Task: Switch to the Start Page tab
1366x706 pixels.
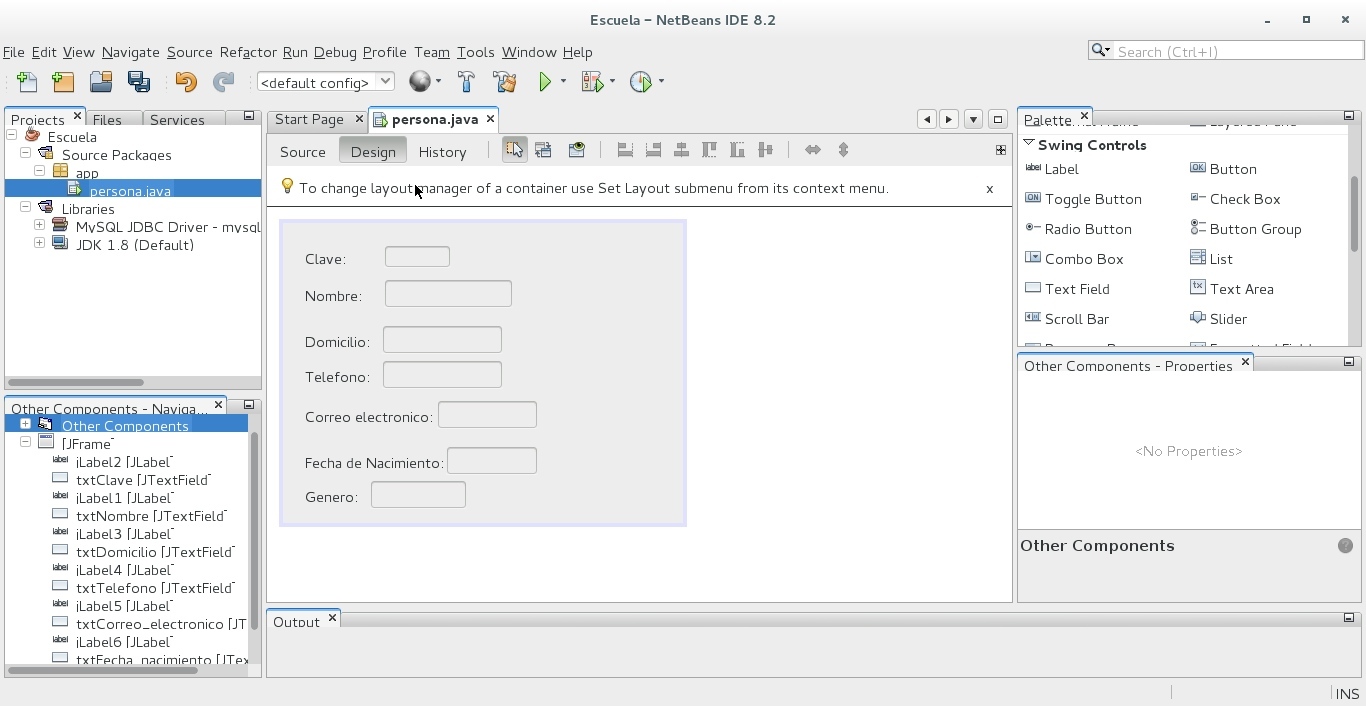Action: [x=309, y=119]
